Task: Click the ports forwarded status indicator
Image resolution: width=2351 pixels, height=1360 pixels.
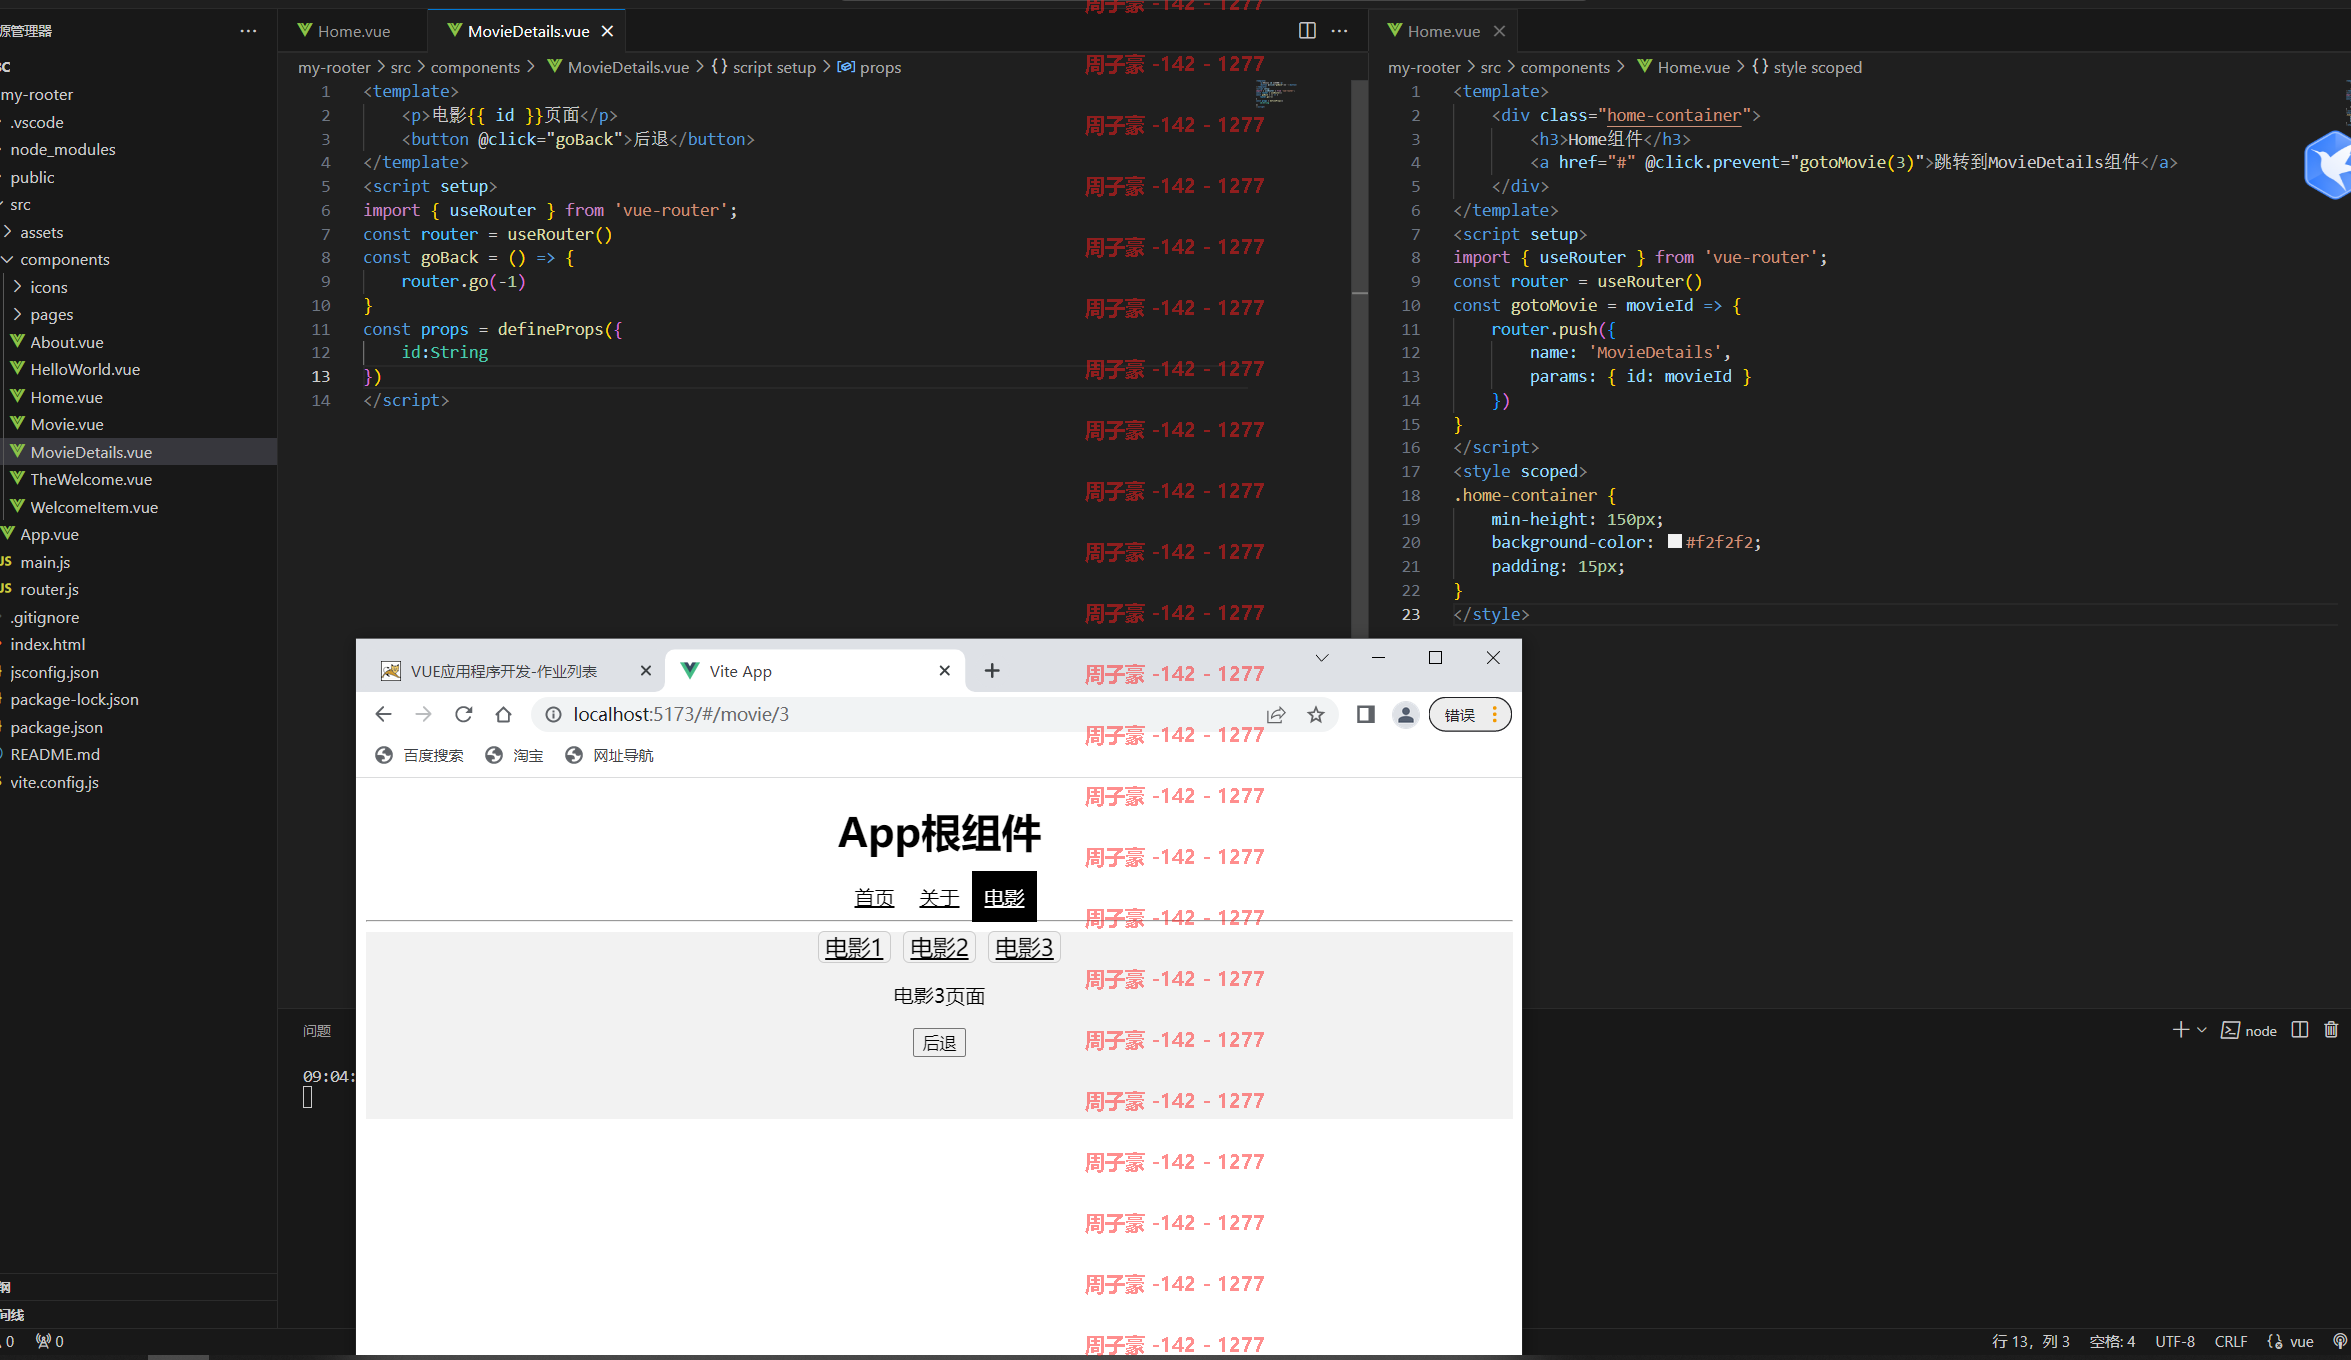Action: point(49,1341)
